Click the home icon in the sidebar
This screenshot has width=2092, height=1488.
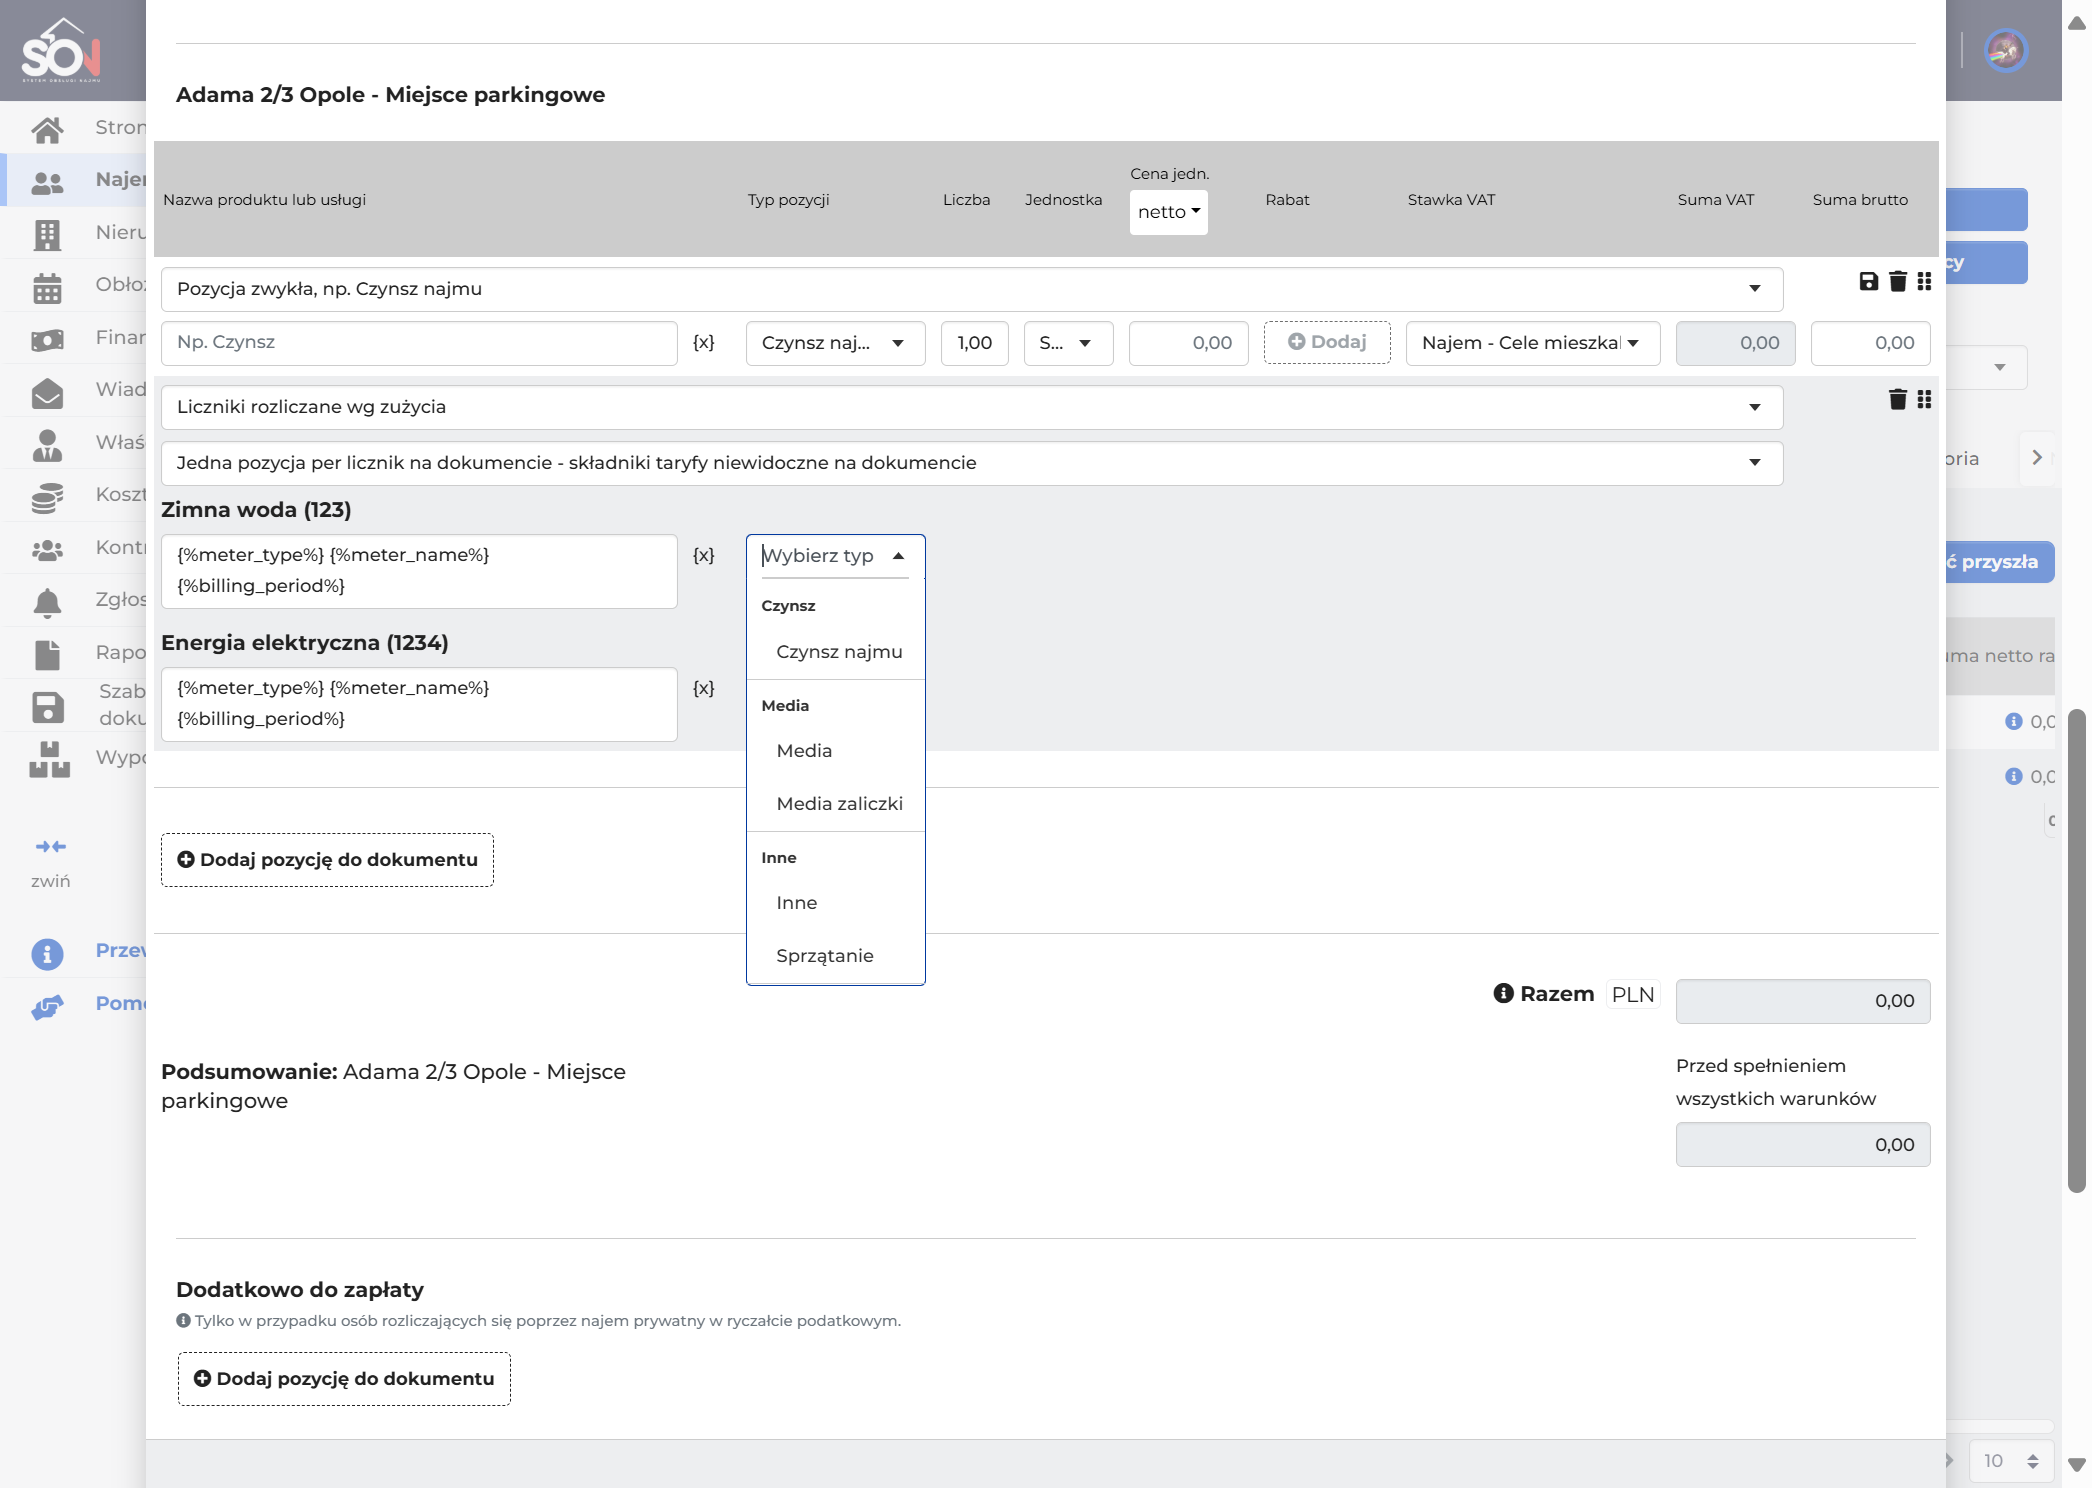[47, 129]
